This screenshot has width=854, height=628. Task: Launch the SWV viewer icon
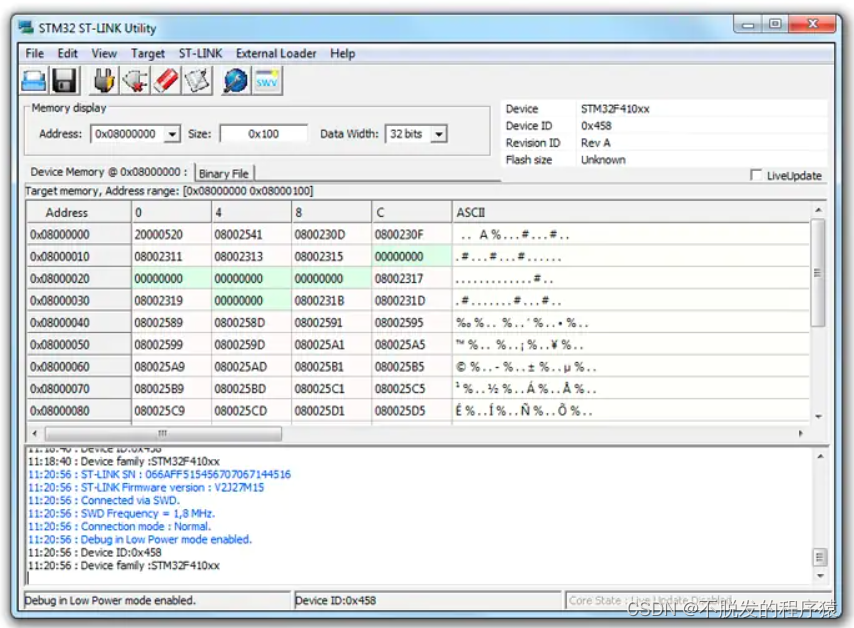(x=266, y=79)
